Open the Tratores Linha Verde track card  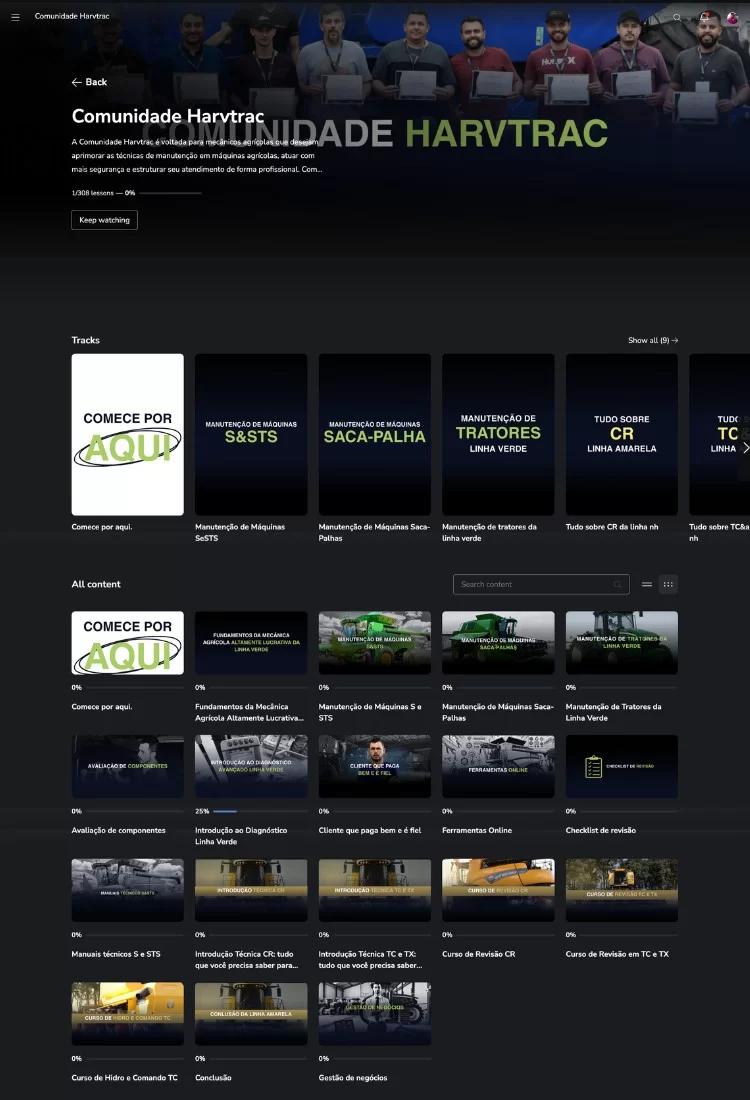[498, 434]
